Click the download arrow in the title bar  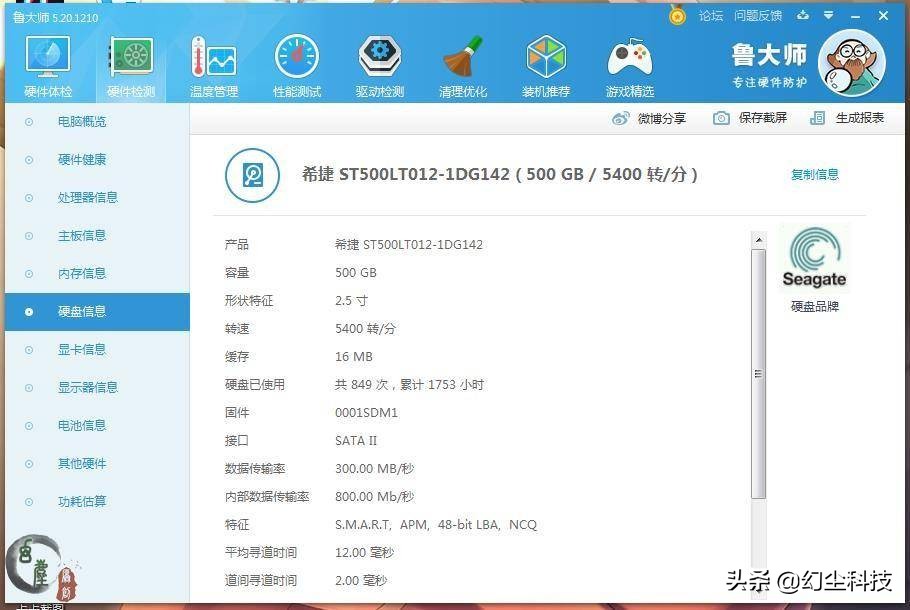(x=801, y=16)
